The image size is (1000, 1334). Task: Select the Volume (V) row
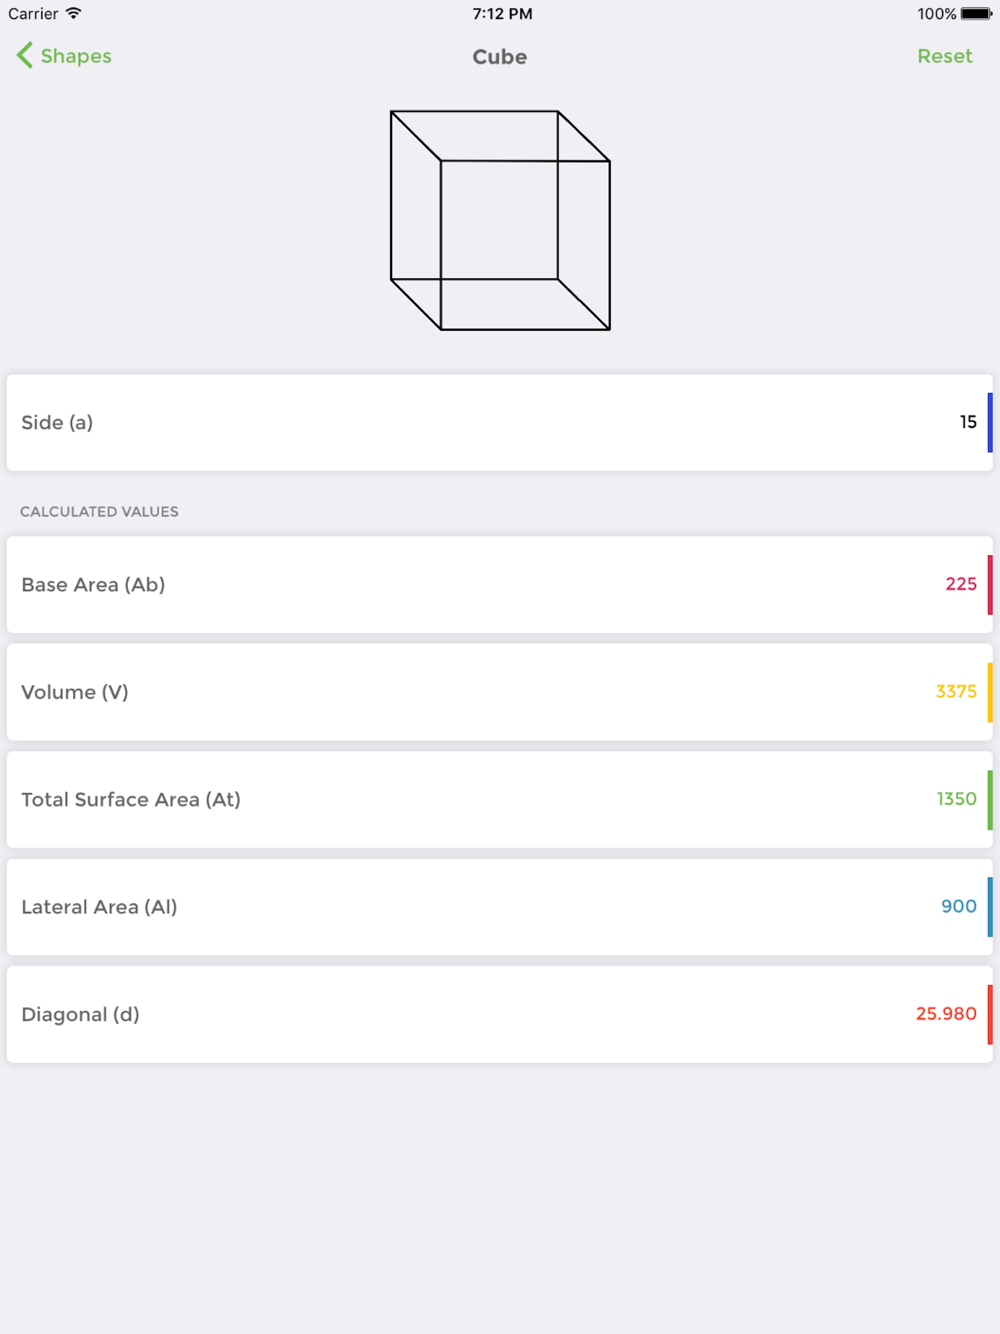tap(500, 692)
